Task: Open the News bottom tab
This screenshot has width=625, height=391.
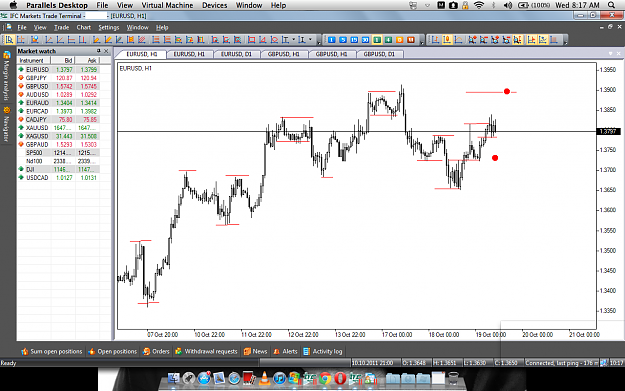Action: (256, 352)
